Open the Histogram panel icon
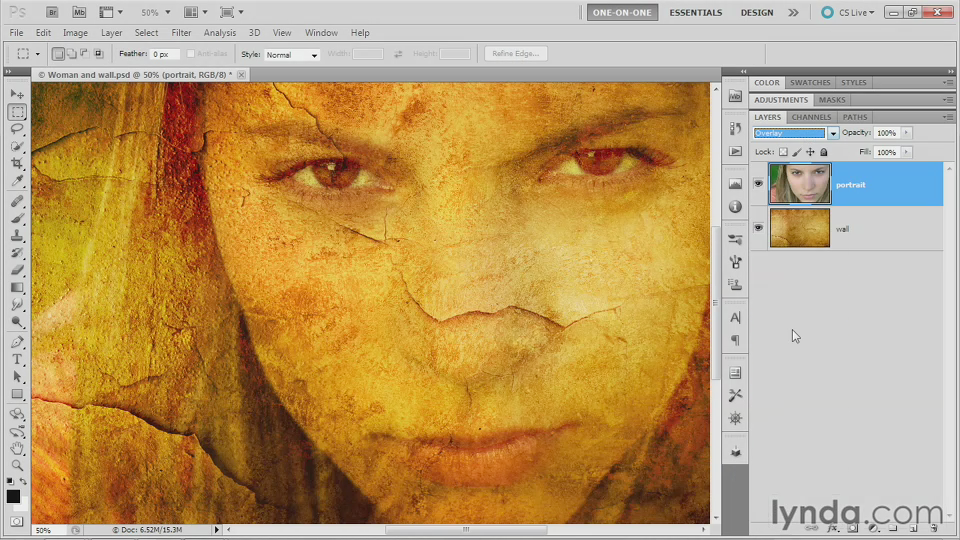Screen dimensions: 960x540 click(x=735, y=184)
